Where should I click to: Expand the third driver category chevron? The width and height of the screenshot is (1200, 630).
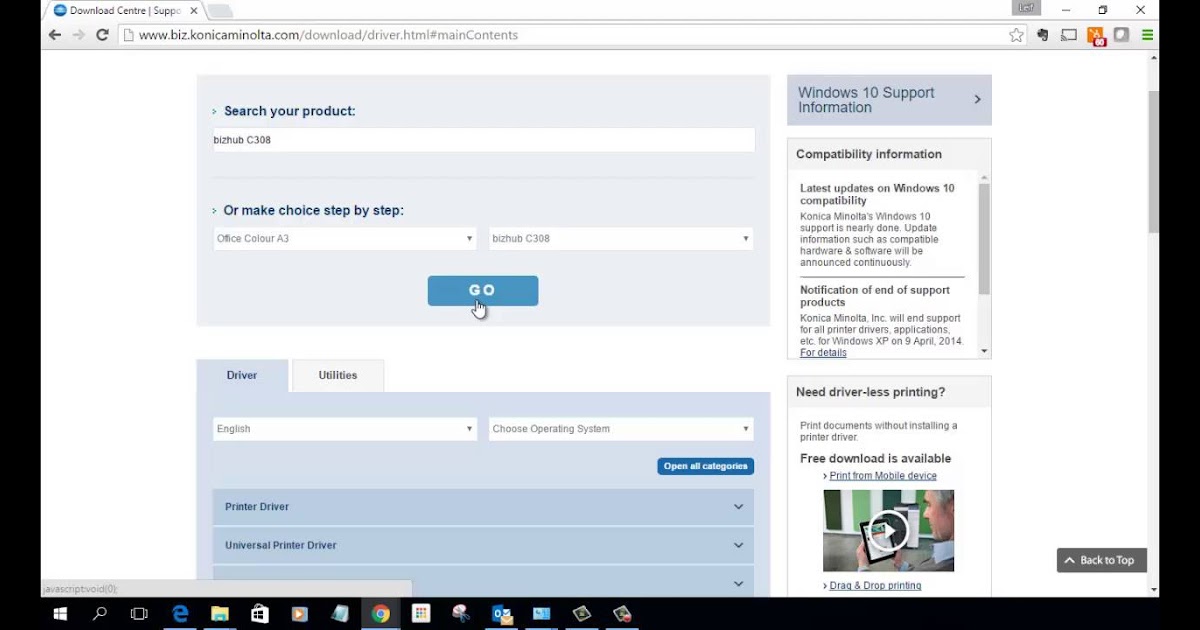[x=738, y=584]
